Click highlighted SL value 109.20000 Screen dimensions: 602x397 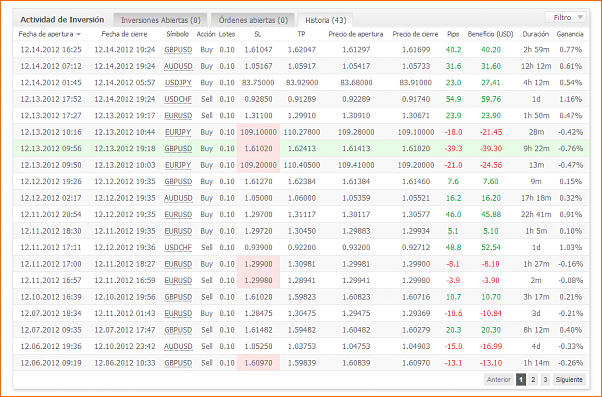[258, 165]
